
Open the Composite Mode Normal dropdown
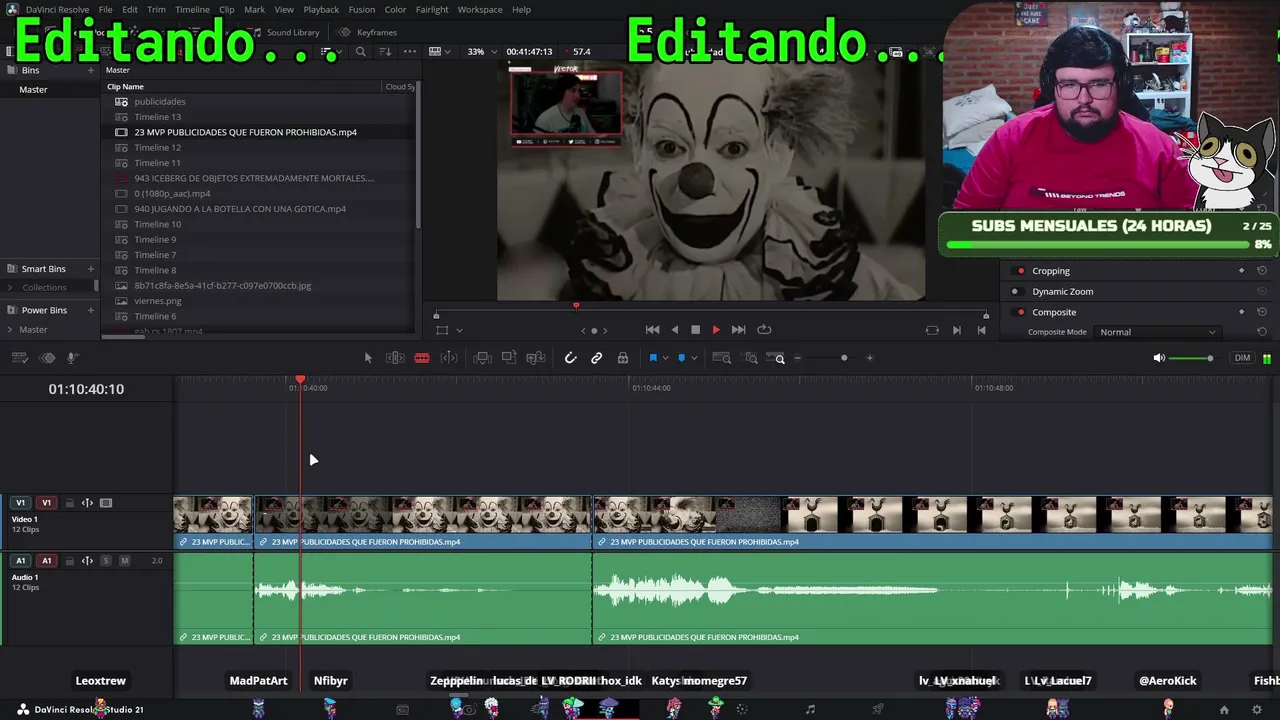coord(1157,332)
